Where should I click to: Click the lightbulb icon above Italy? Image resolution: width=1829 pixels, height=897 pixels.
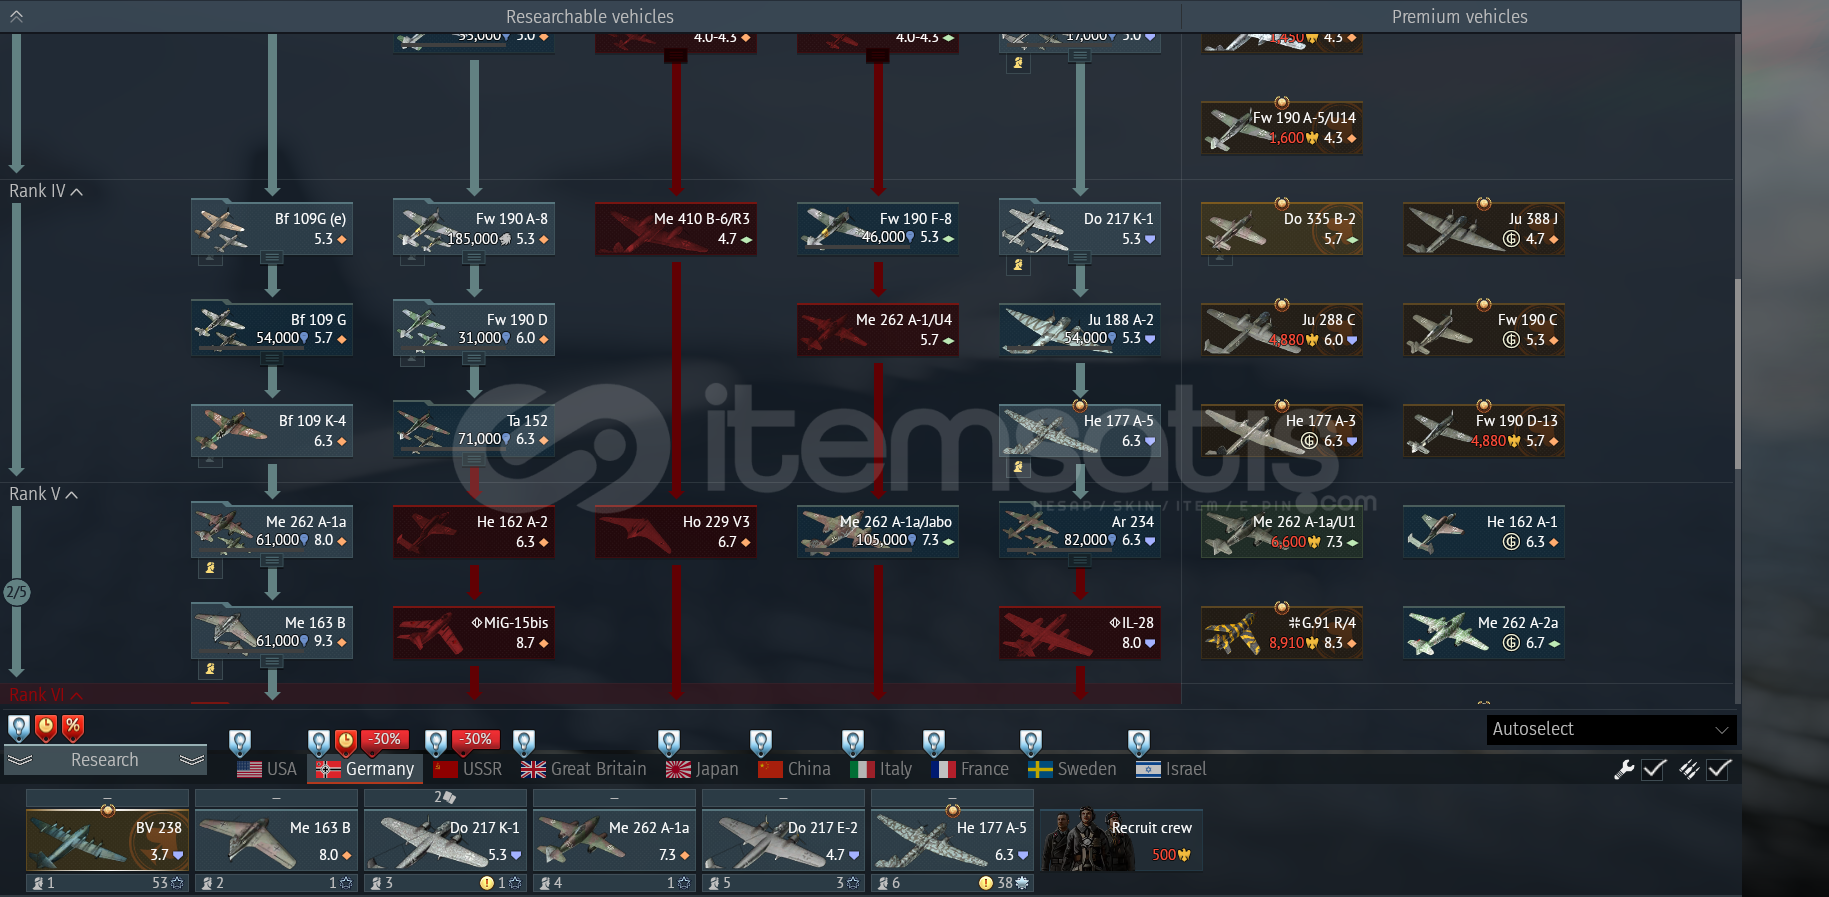point(852,743)
